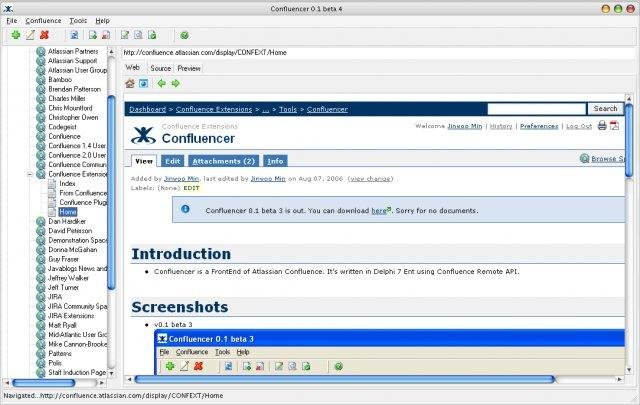Click the printer icon in page header
This screenshot has width=640, height=405.
pos(602,126)
